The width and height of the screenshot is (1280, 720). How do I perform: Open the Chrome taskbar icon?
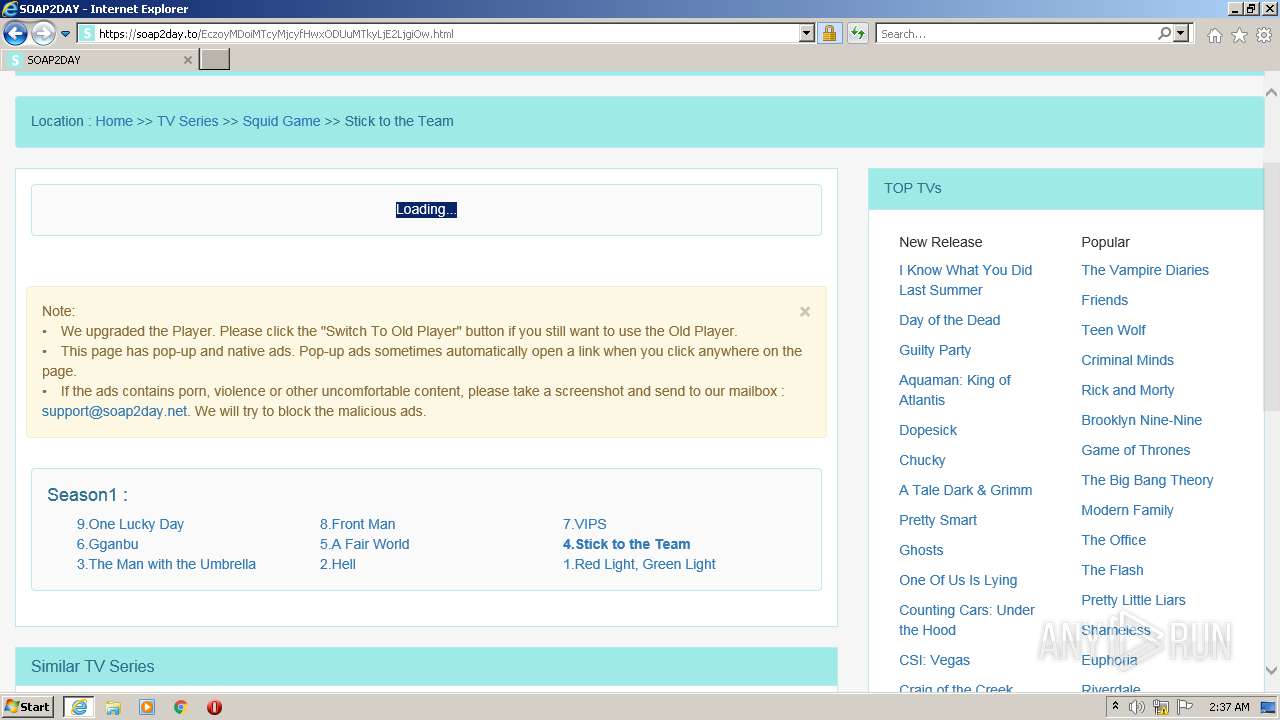pyautogui.click(x=180, y=707)
